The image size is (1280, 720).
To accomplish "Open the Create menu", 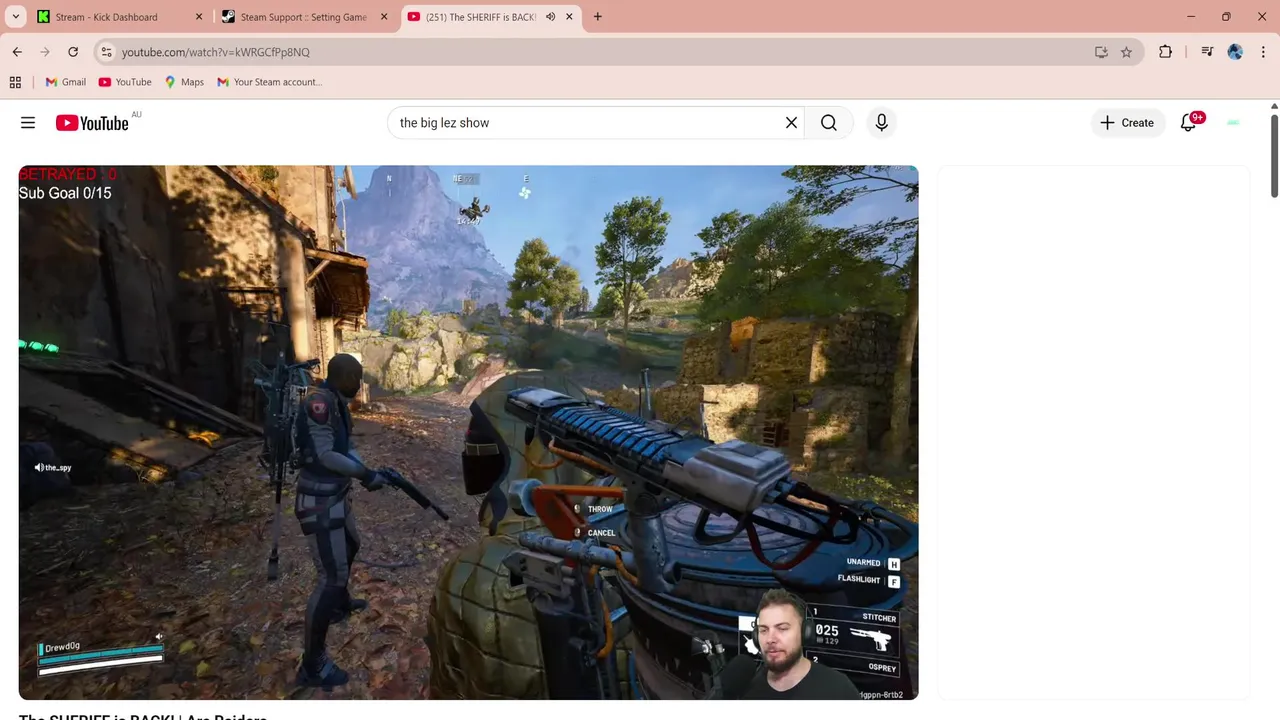I will (1127, 123).
